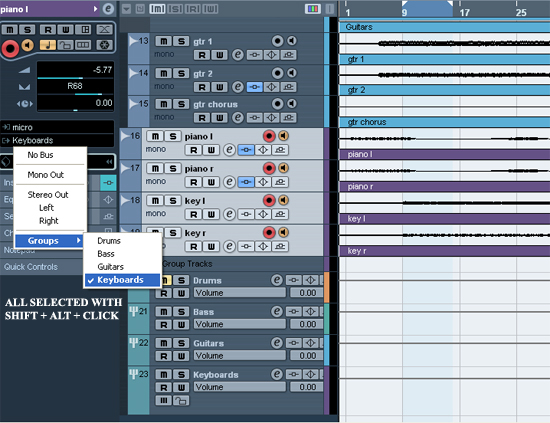This screenshot has width=550, height=423.
Task: Click gtr 2 insert state icon
Action: tap(254, 87)
